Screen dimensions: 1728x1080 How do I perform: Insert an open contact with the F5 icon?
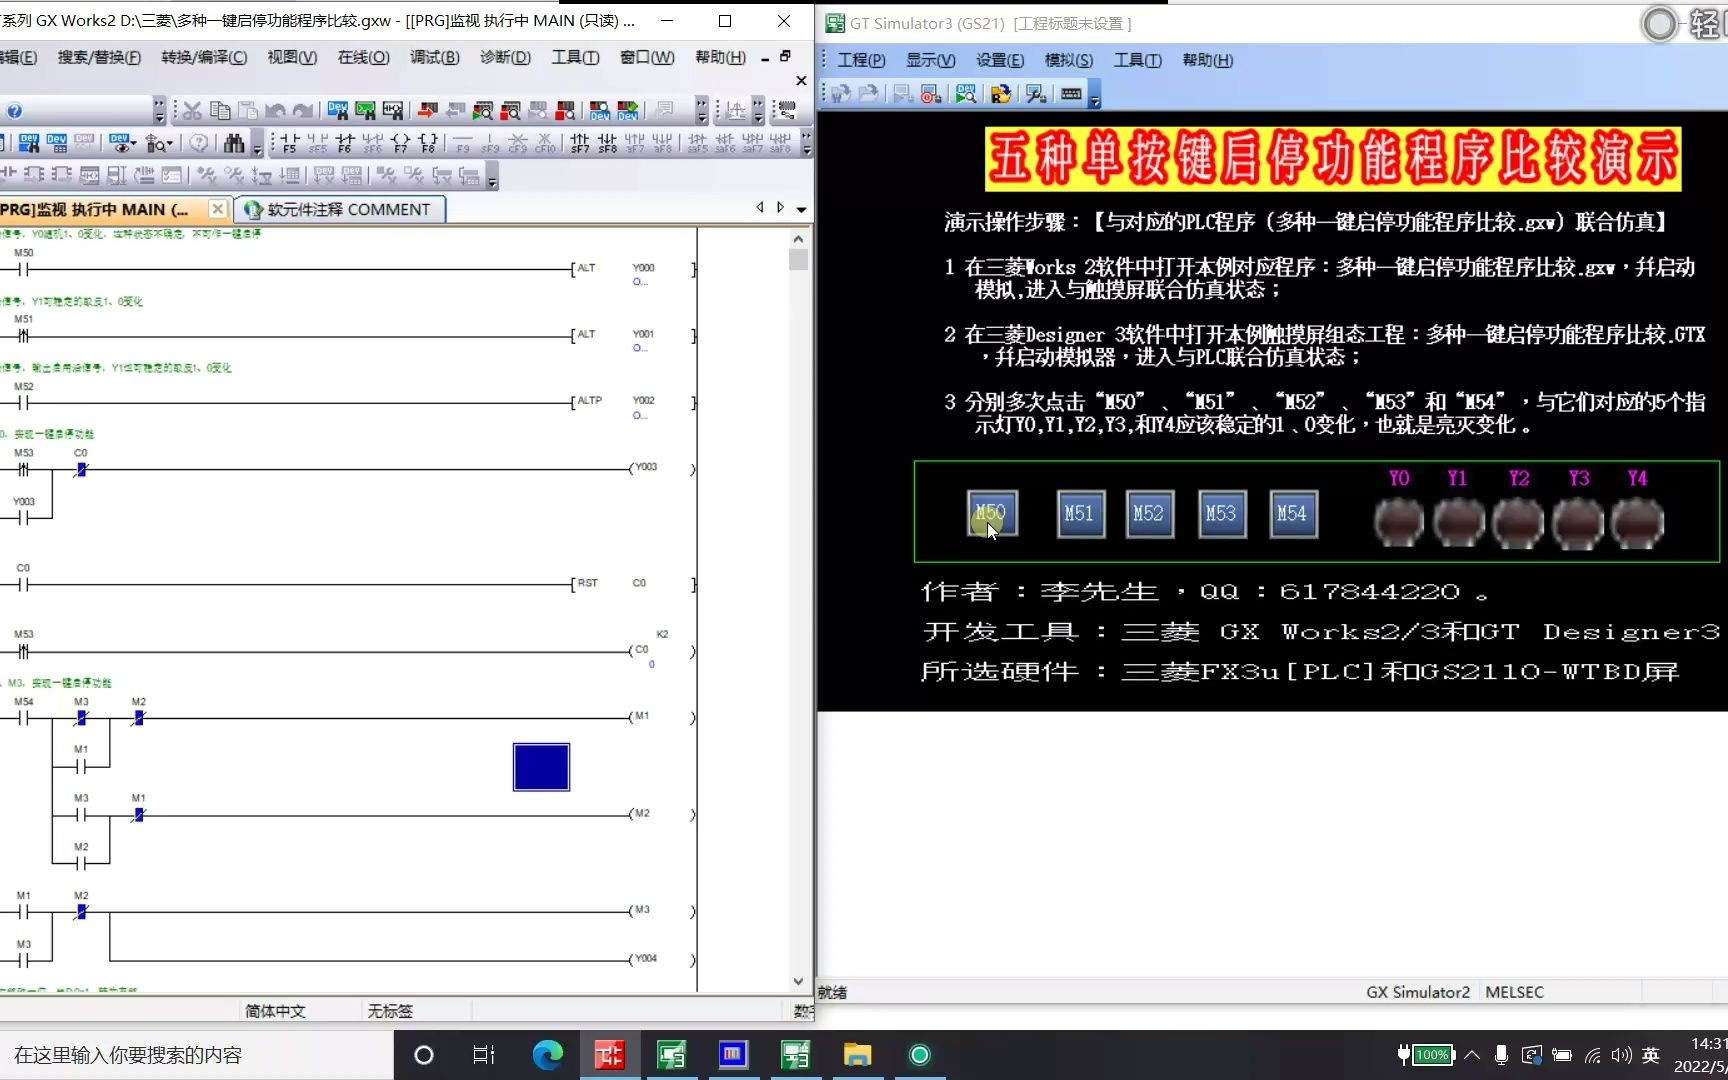pyautogui.click(x=289, y=140)
